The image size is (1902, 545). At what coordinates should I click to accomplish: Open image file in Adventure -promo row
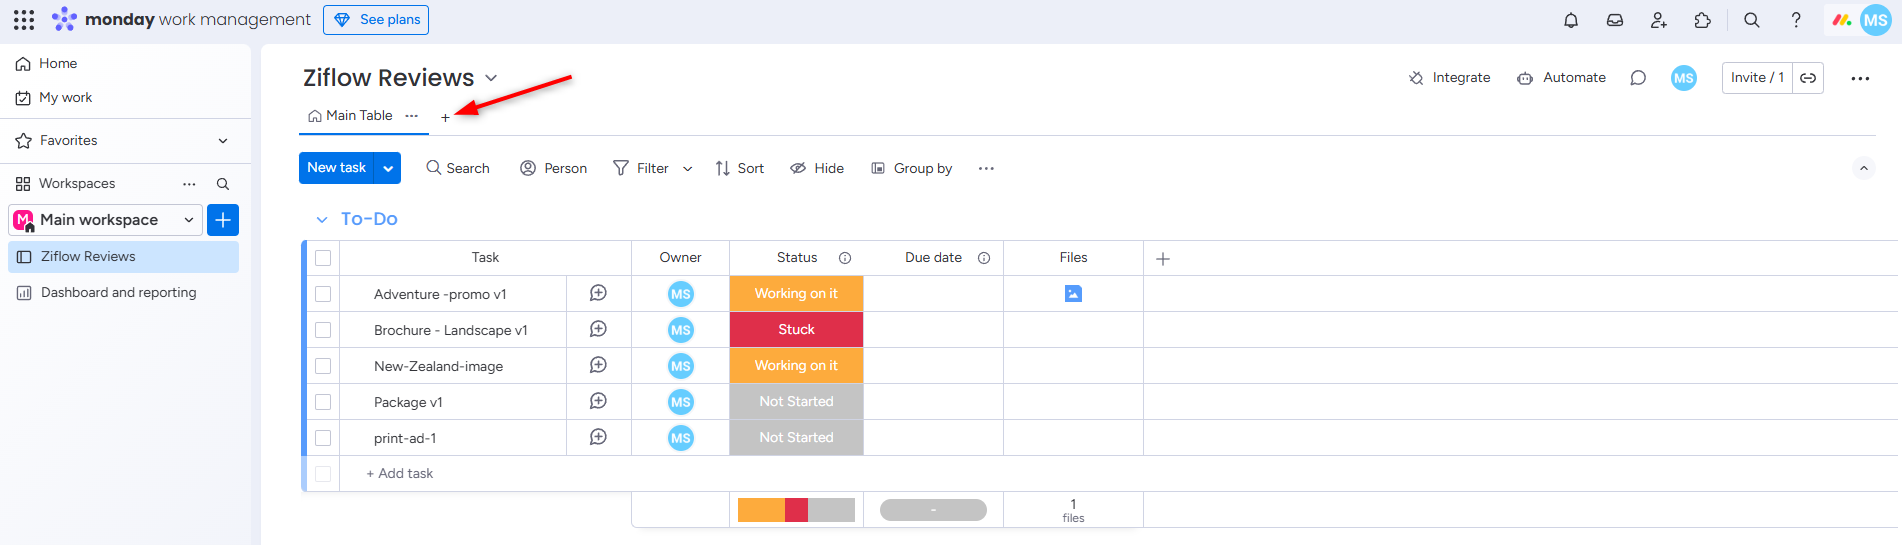tap(1073, 294)
